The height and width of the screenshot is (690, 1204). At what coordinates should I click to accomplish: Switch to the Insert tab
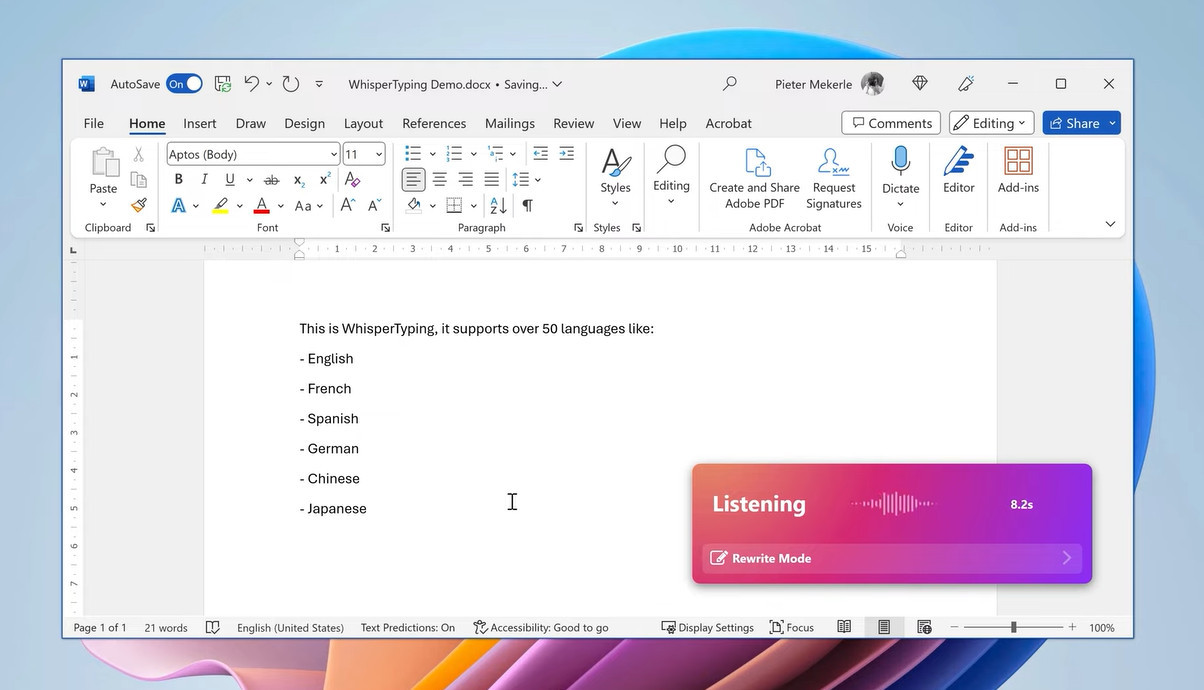pos(200,123)
